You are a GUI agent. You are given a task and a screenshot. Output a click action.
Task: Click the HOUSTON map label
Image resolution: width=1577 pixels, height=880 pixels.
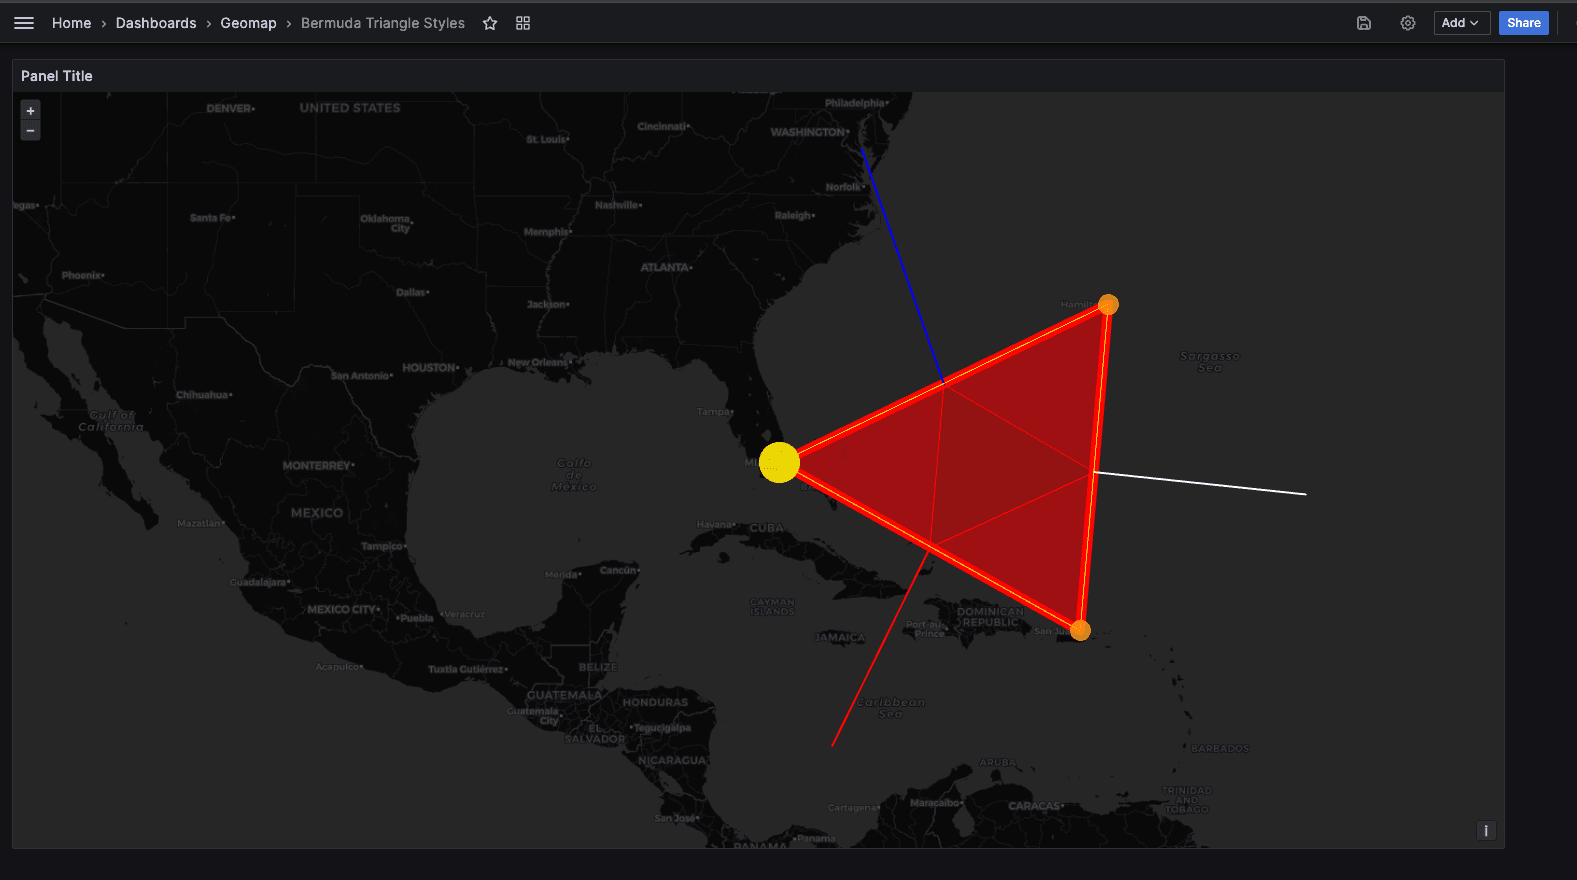430,368
